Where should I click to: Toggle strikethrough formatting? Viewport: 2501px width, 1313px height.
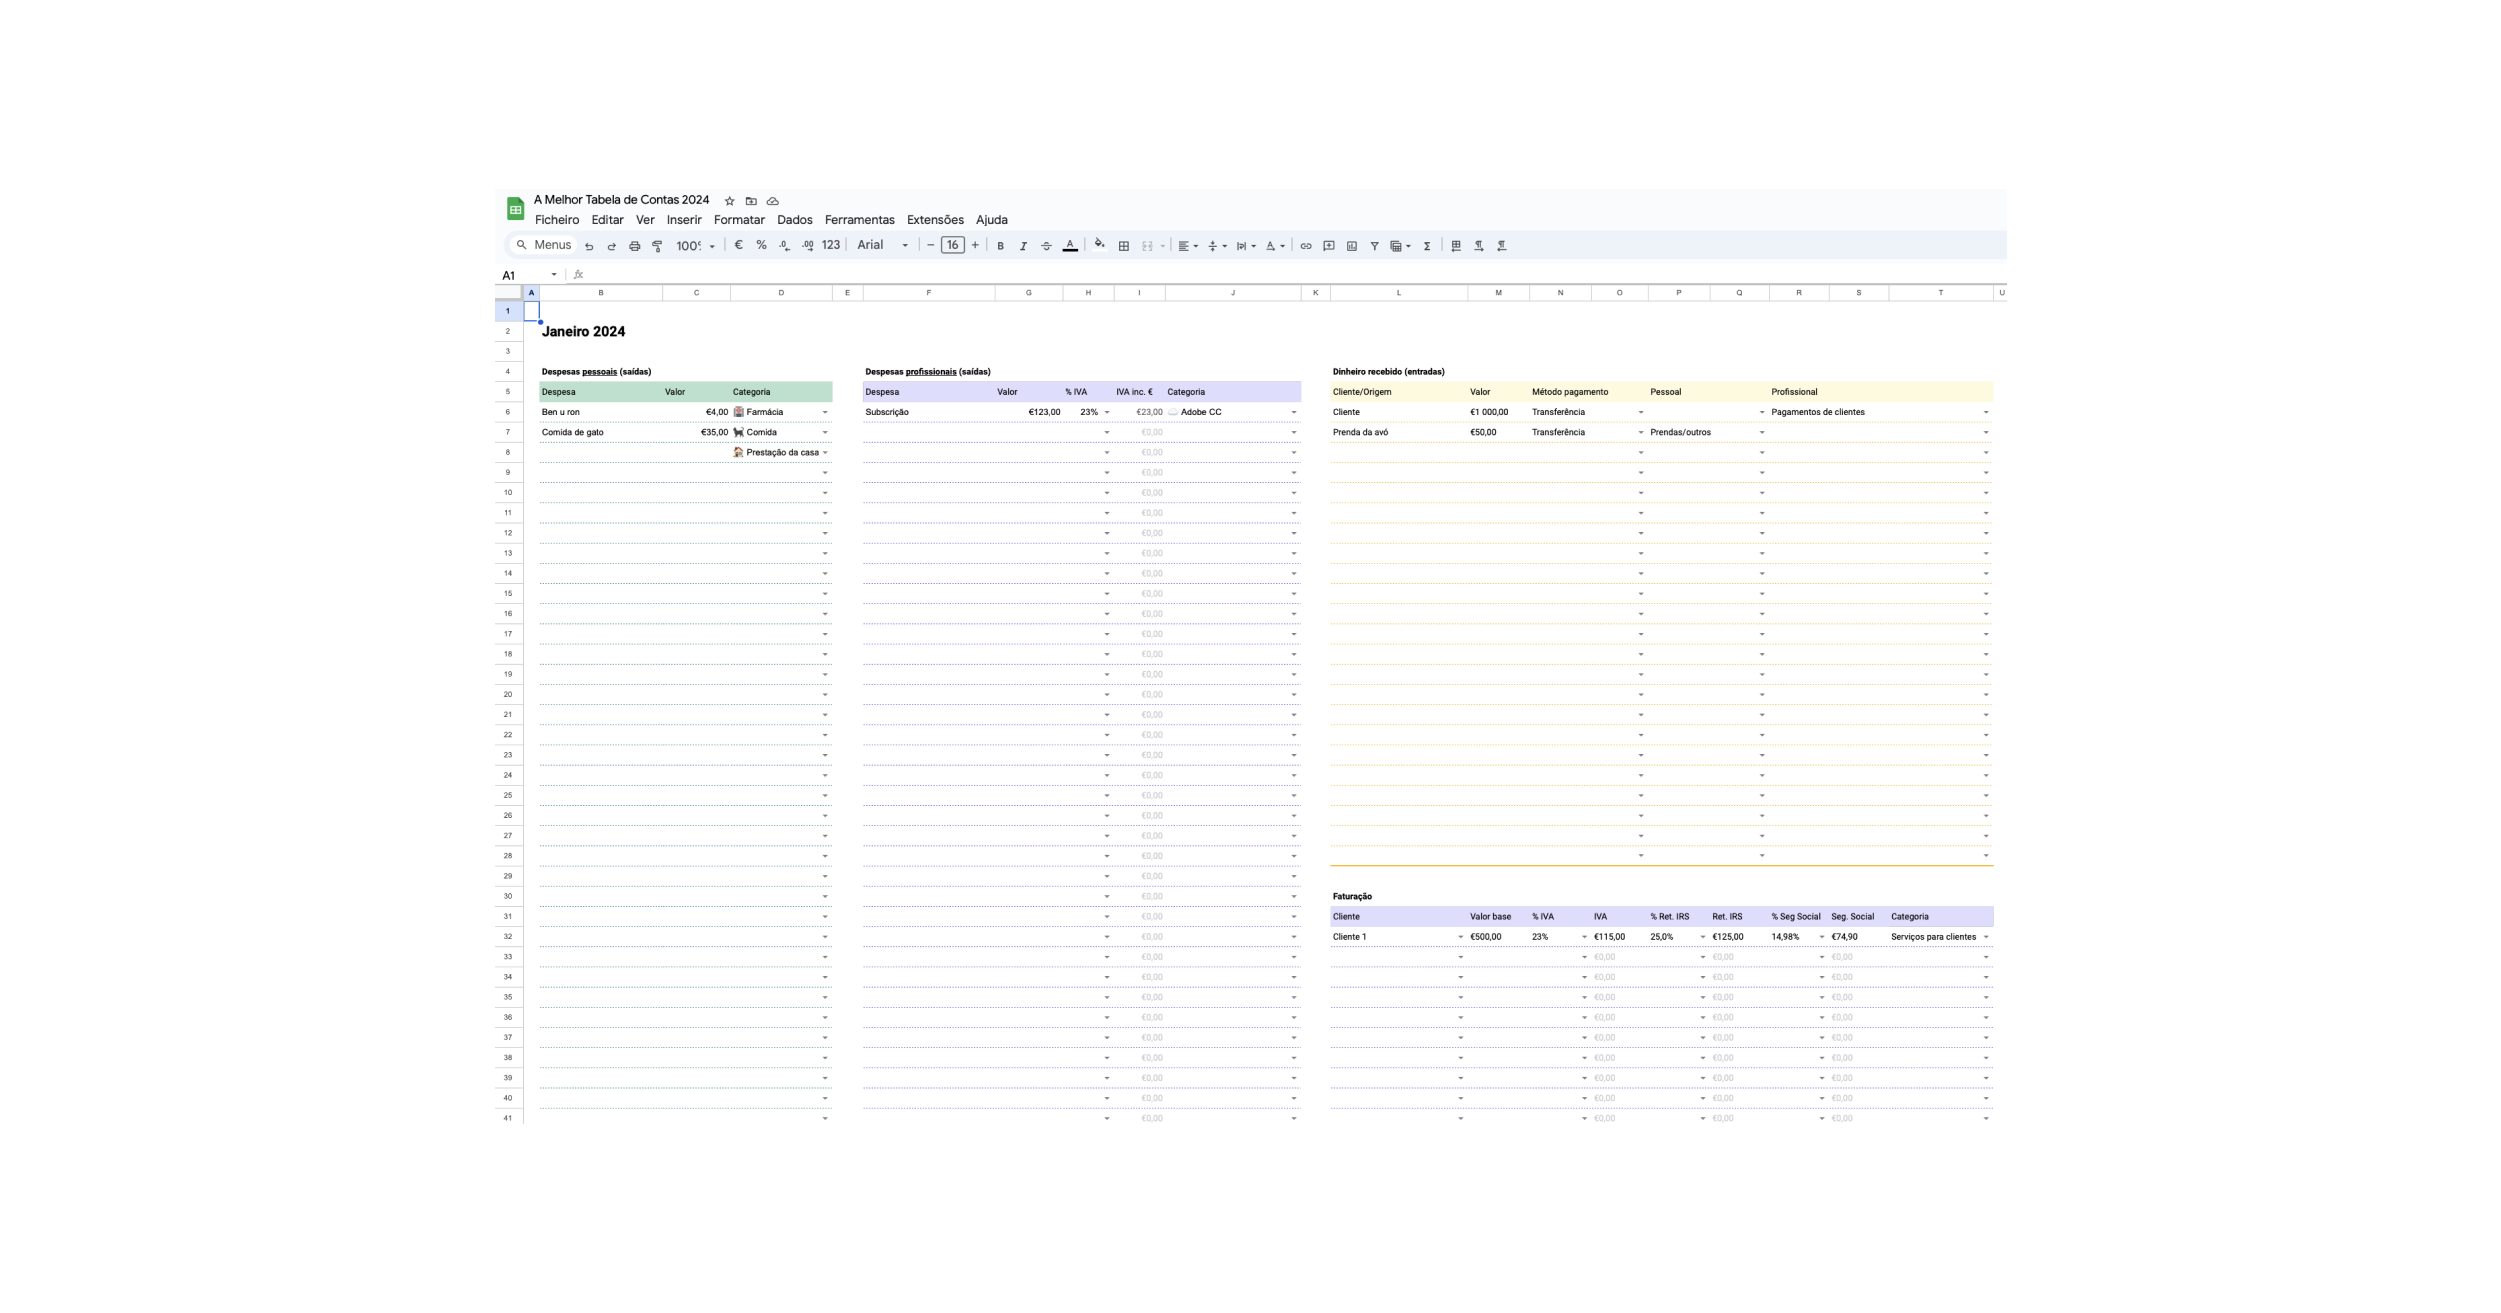point(1046,246)
